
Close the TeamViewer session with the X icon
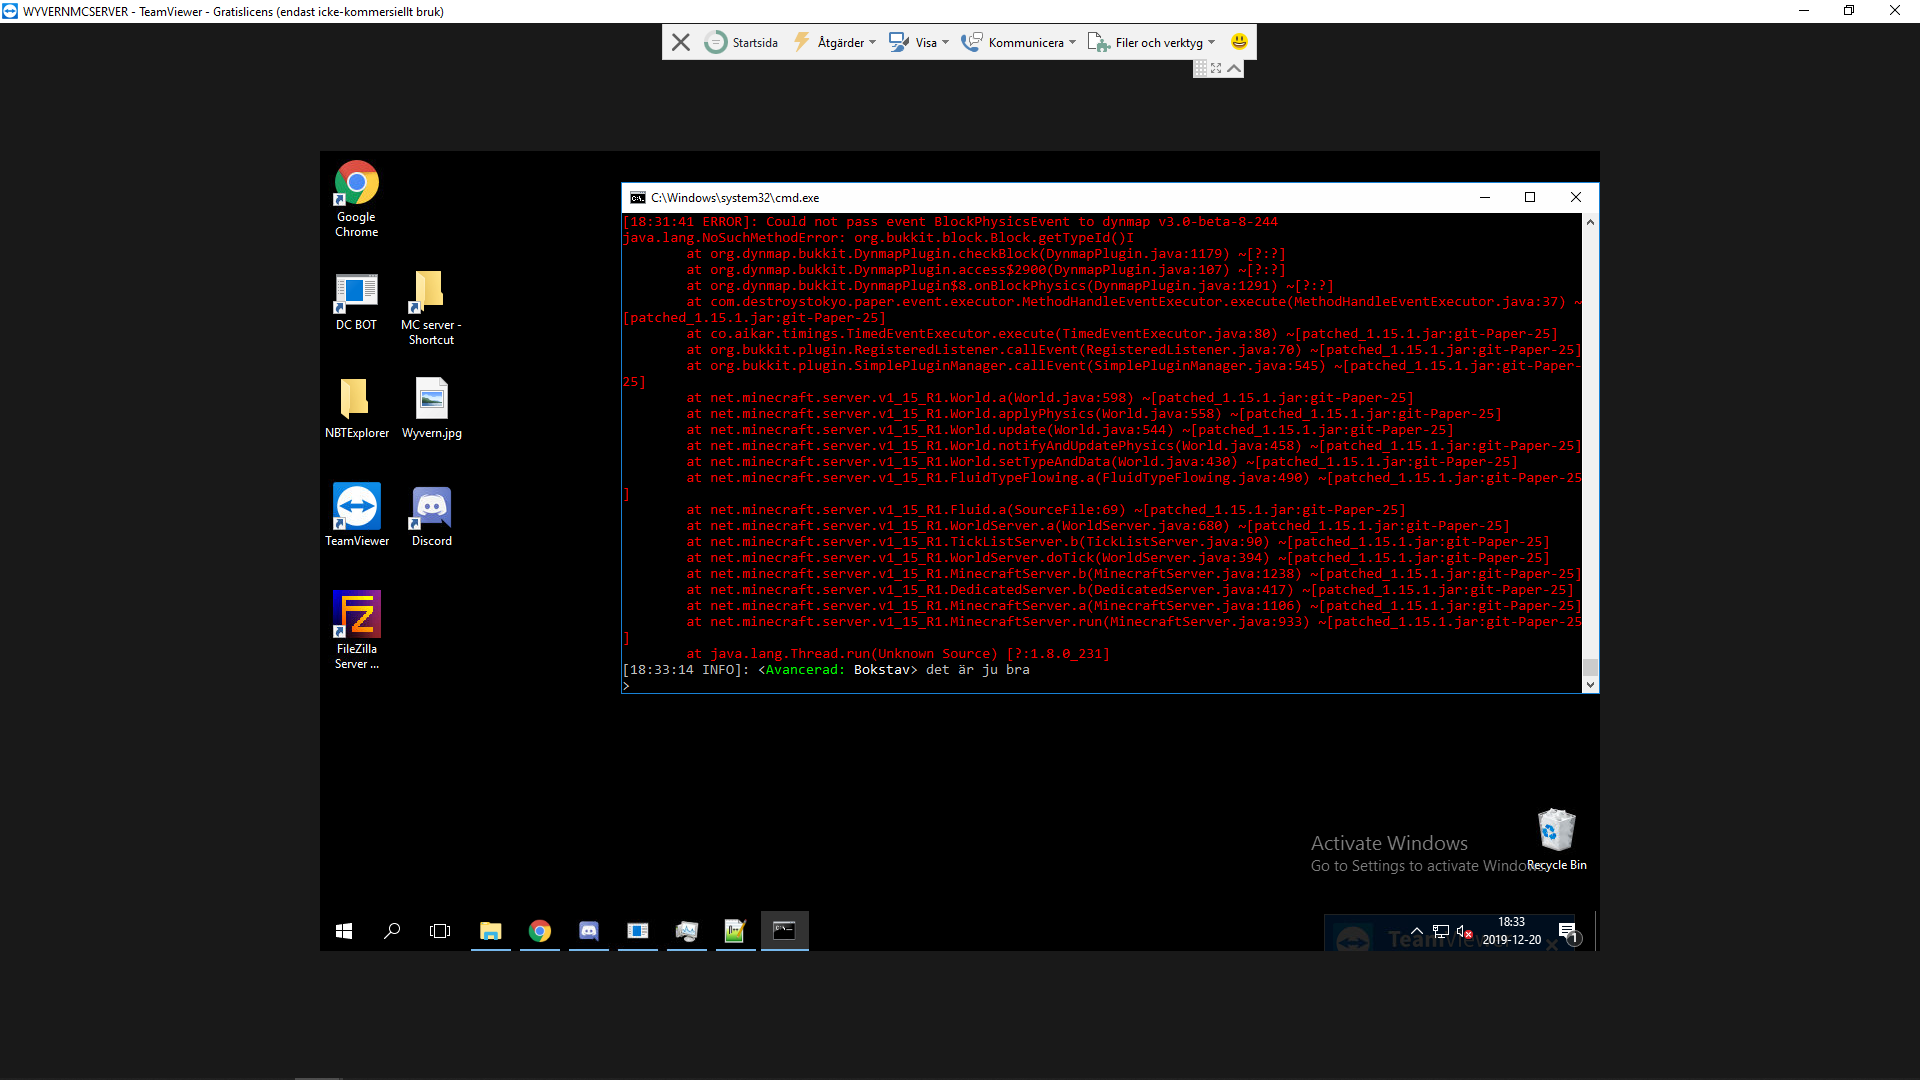pos(681,42)
